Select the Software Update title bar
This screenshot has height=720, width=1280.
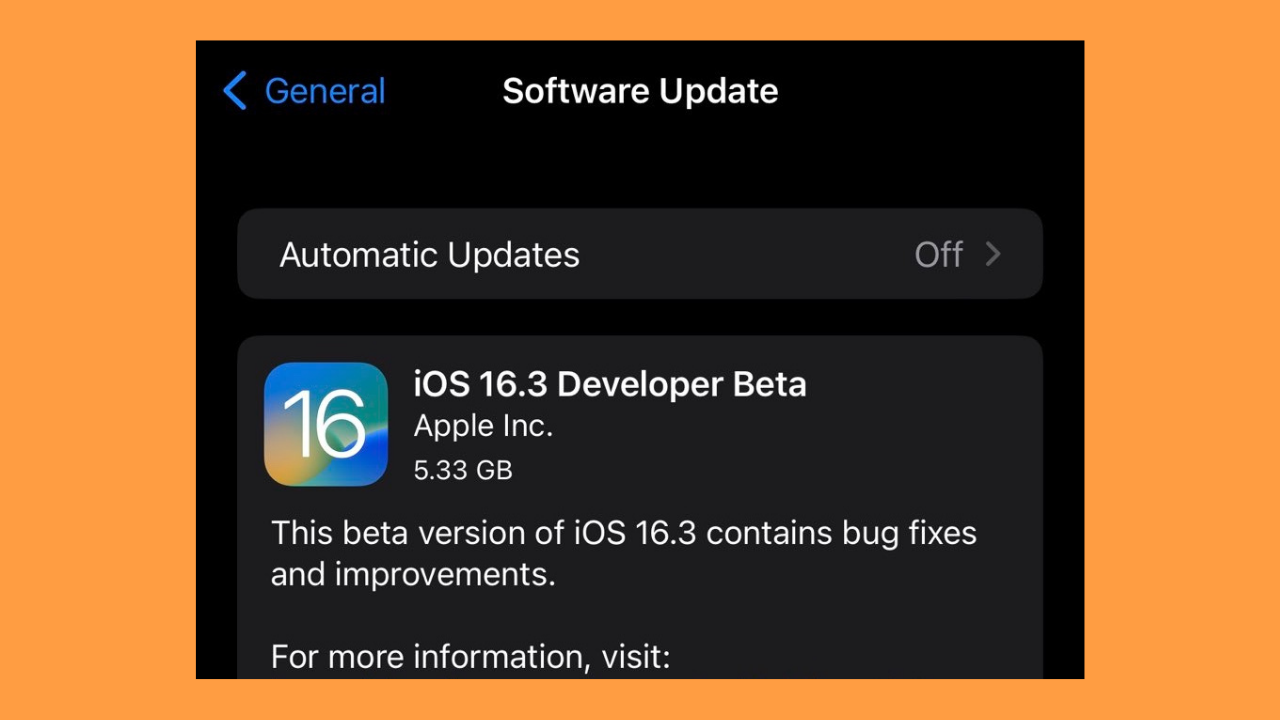pos(640,91)
